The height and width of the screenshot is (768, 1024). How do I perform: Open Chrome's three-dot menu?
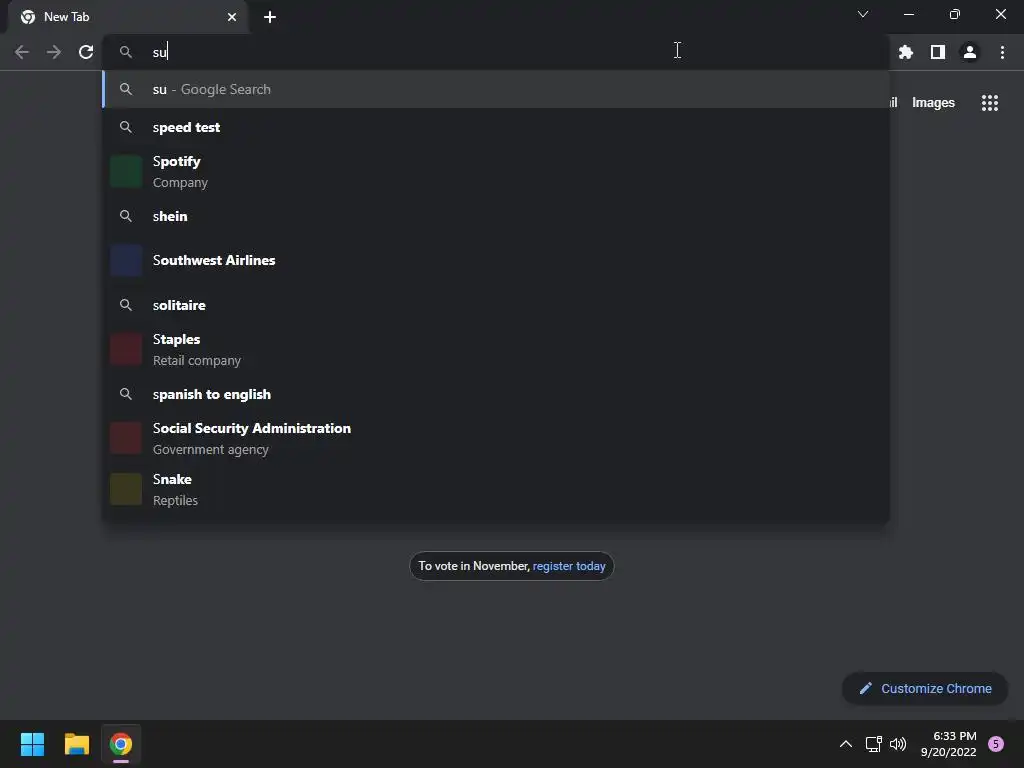coord(1002,52)
